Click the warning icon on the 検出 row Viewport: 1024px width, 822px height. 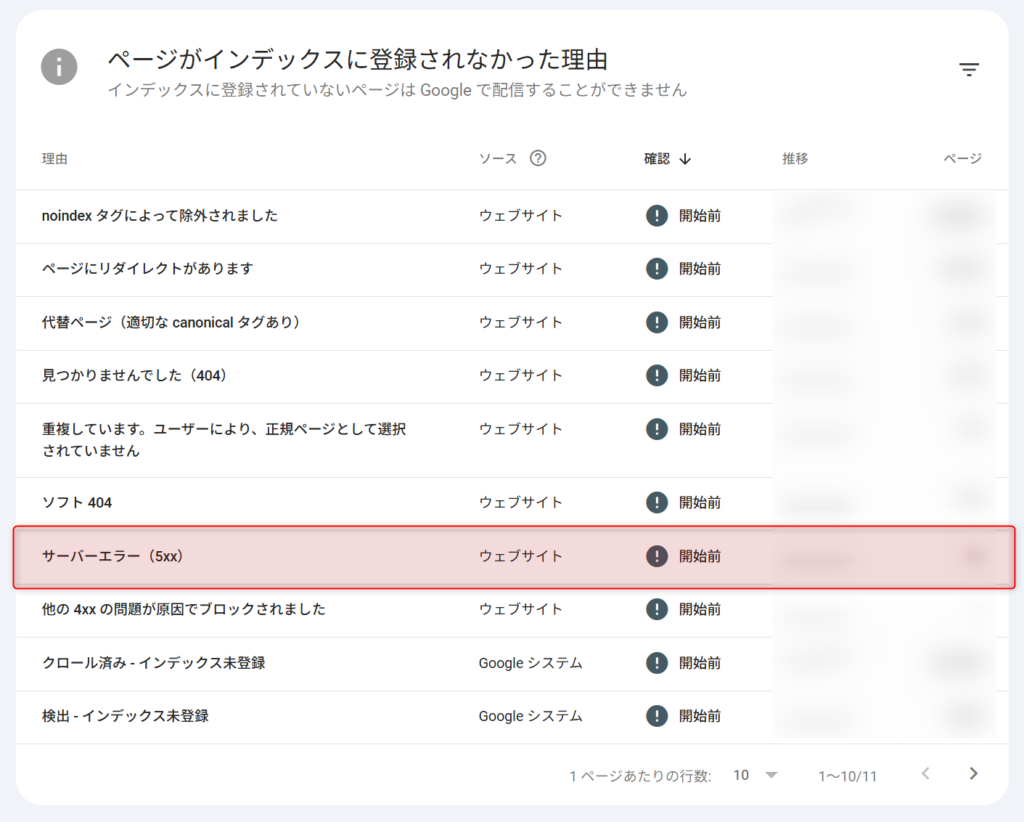click(x=657, y=716)
